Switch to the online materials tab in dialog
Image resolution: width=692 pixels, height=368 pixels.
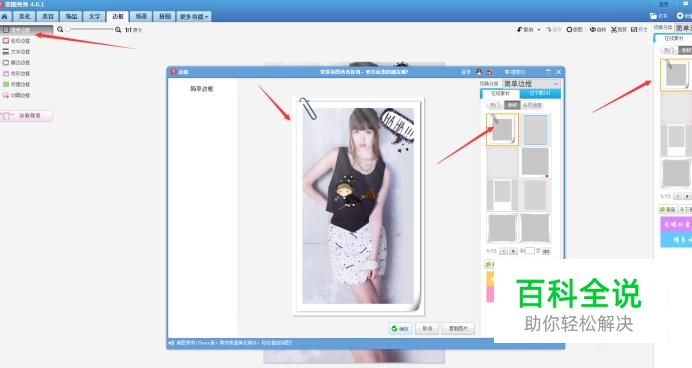(500, 94)
